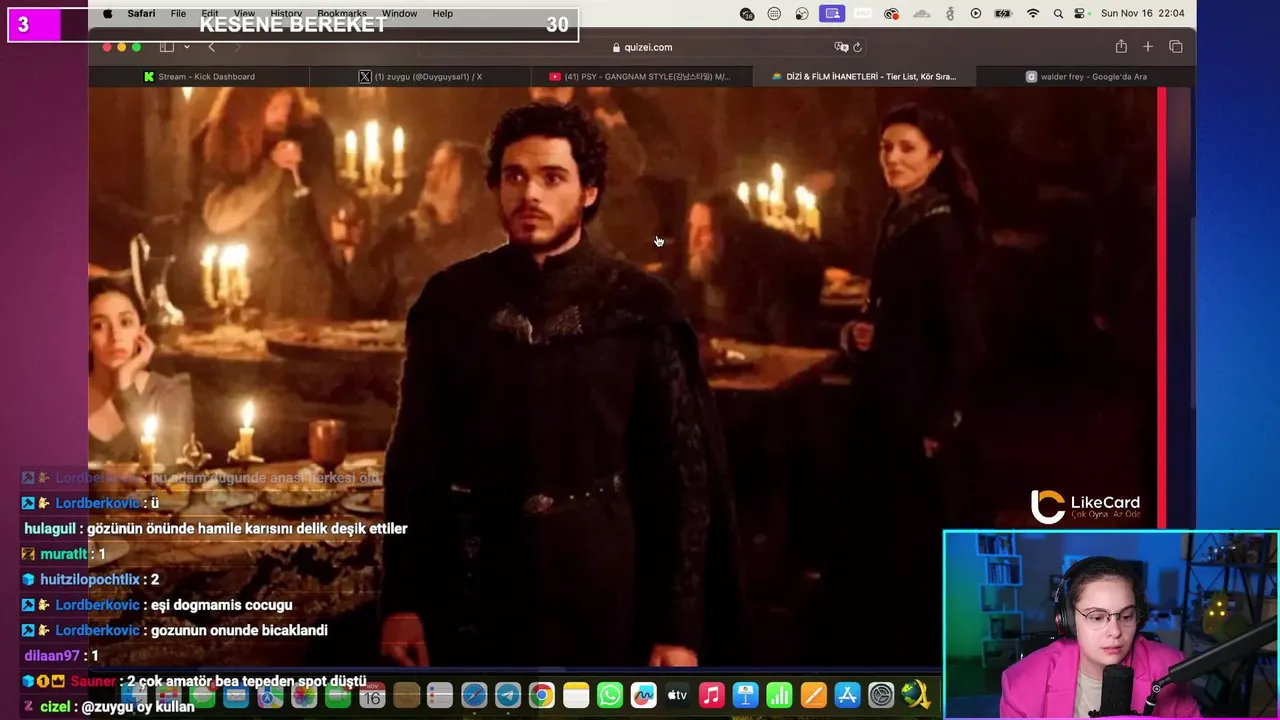This screenshot has width=1280, height=720.
Task: Select the DİZİ & FİLM İHANETLERİ tab
Action: [863, 76]
